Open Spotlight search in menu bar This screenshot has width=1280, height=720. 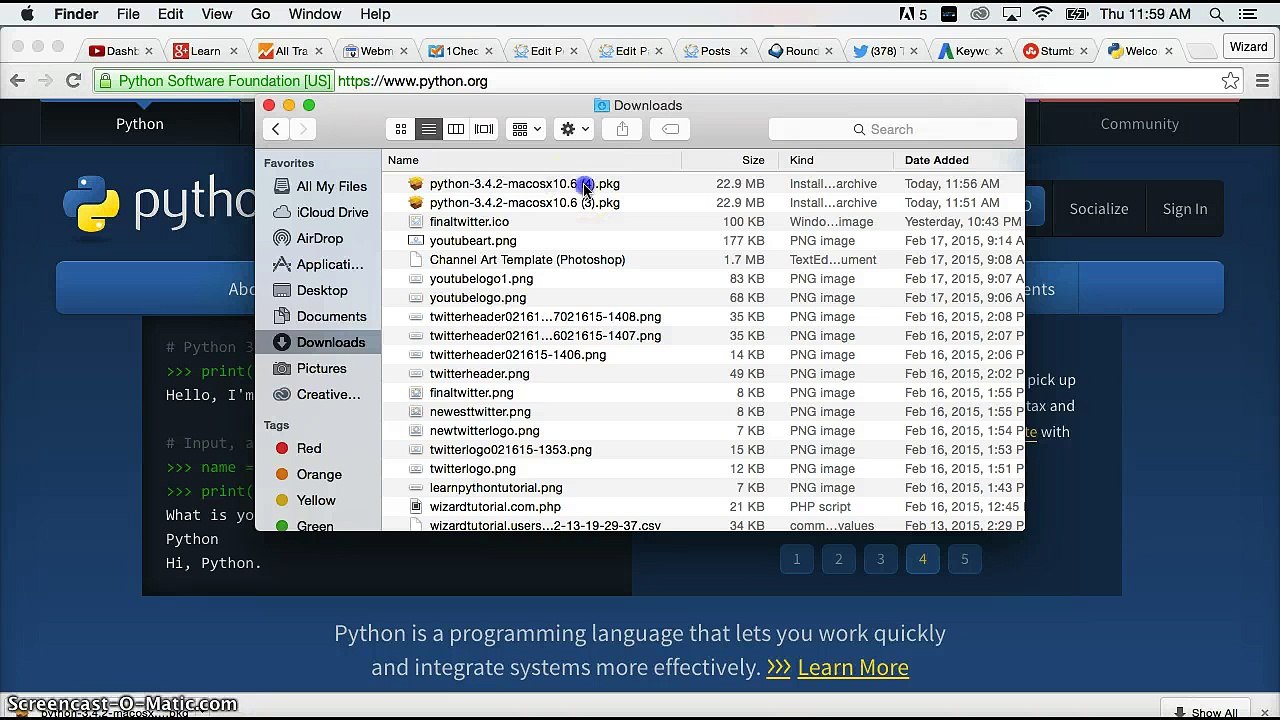point(1217,14)
